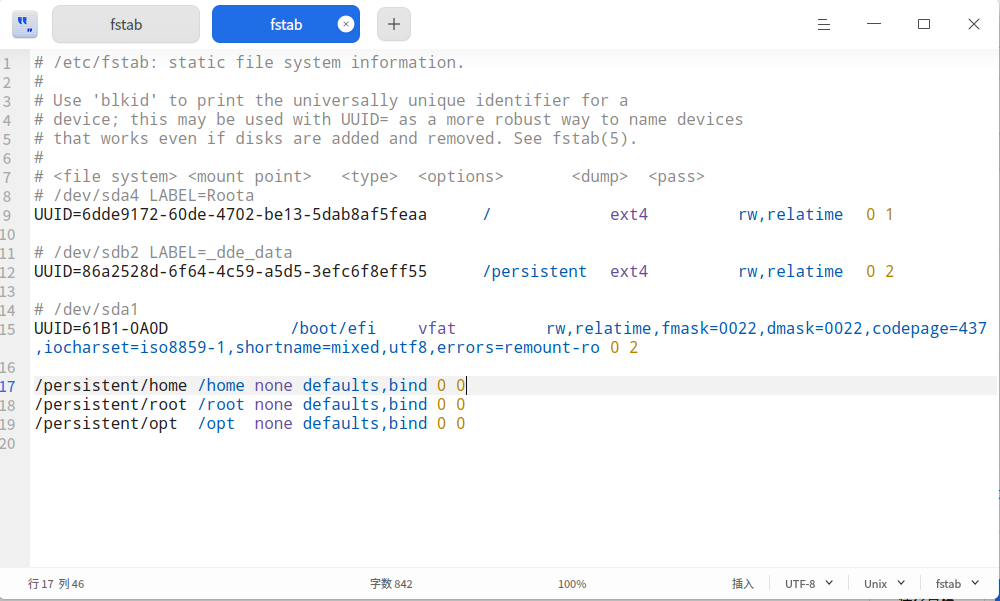
Task: Click the text editor app logo icon
Action: click(x=25, y=24)
